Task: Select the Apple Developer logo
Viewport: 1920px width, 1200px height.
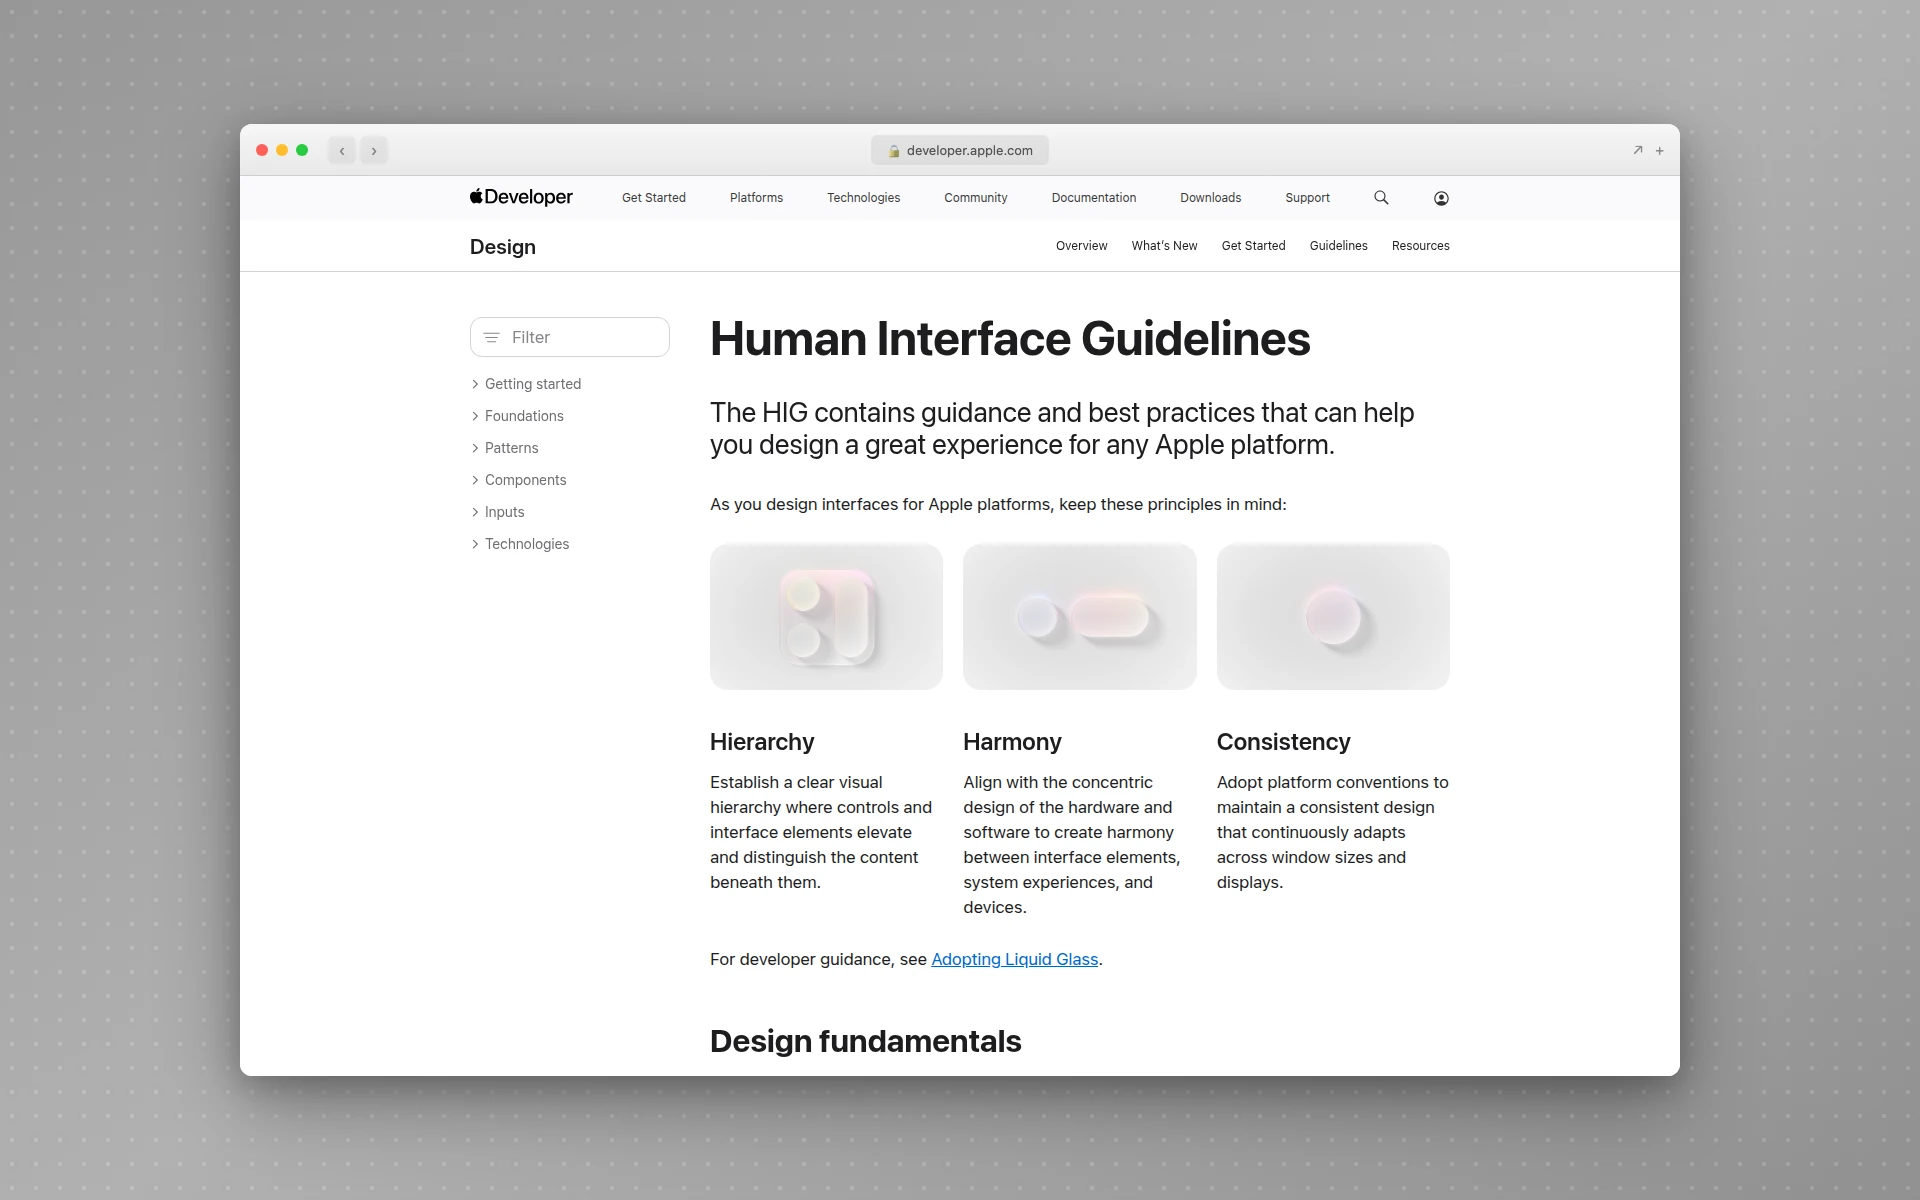Action: coord(520,197)
